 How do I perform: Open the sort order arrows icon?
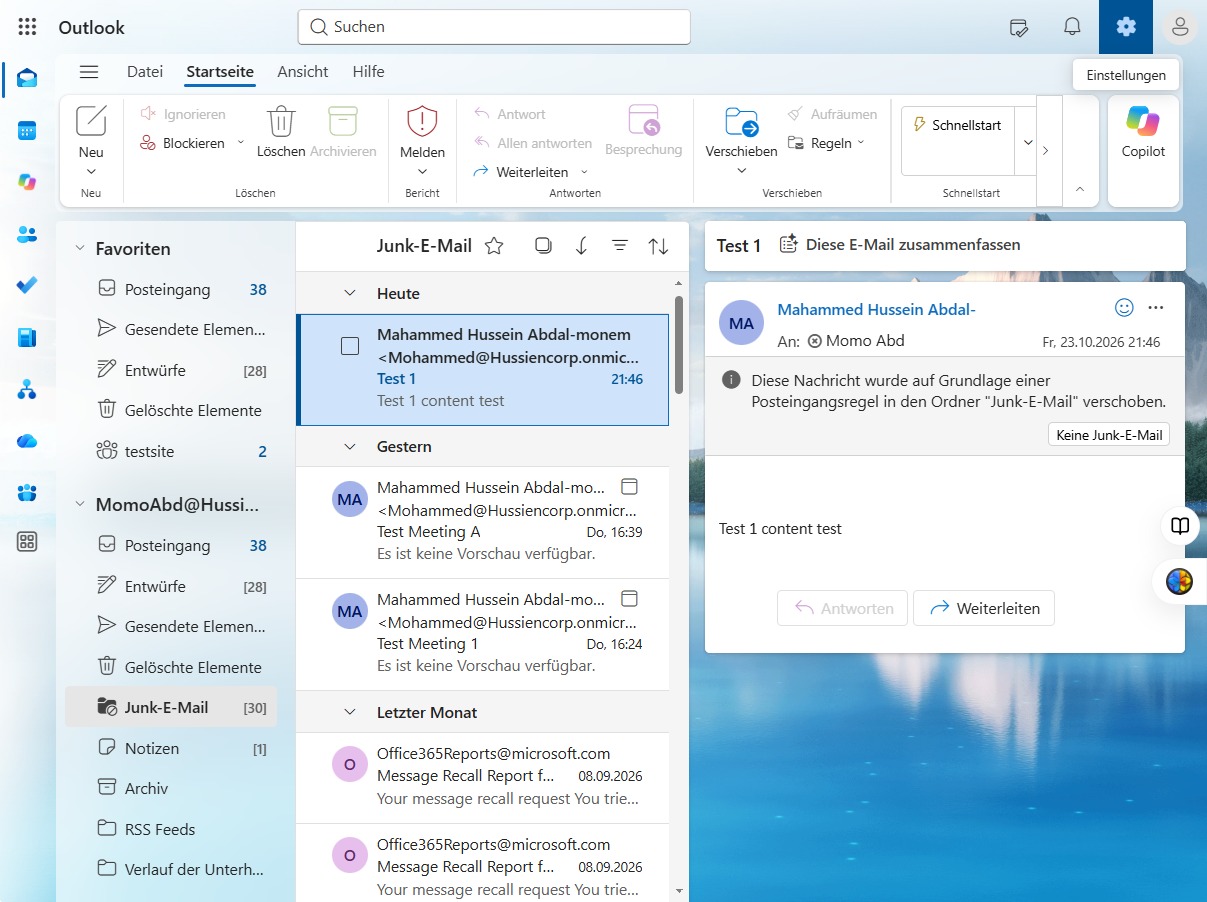pyautogui.click(x=658, y=246)
